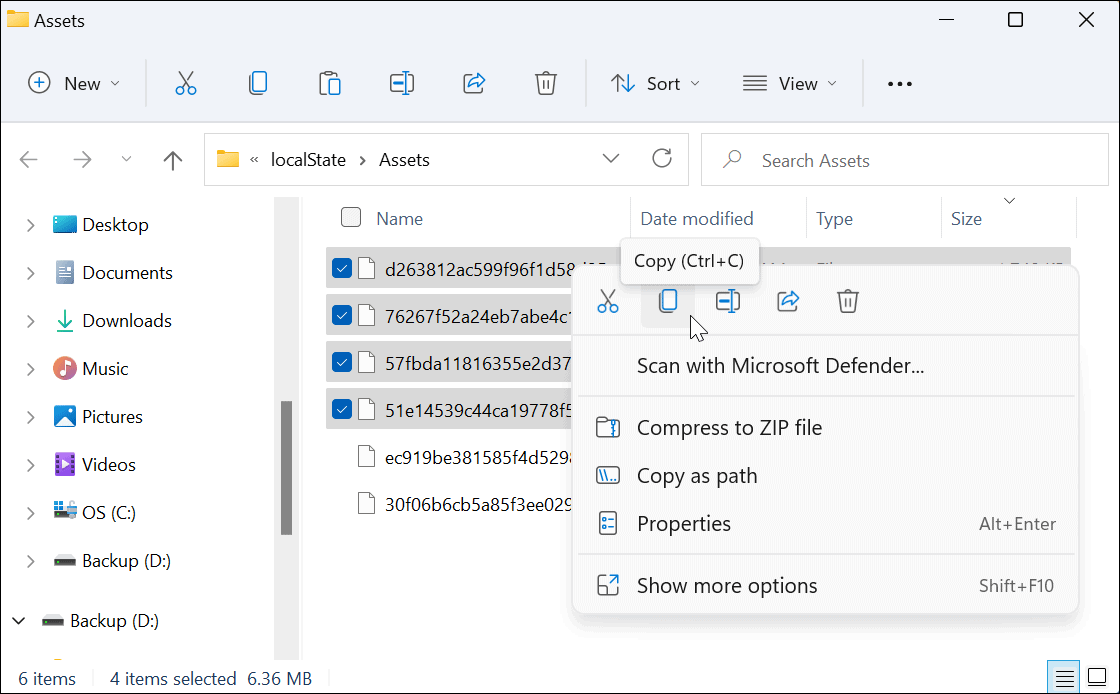This screenshot has width=1120, height=694.
Task: Refresh the Assets folder with the reload icon
Action: pyautogui.click(x=662, y=159)
